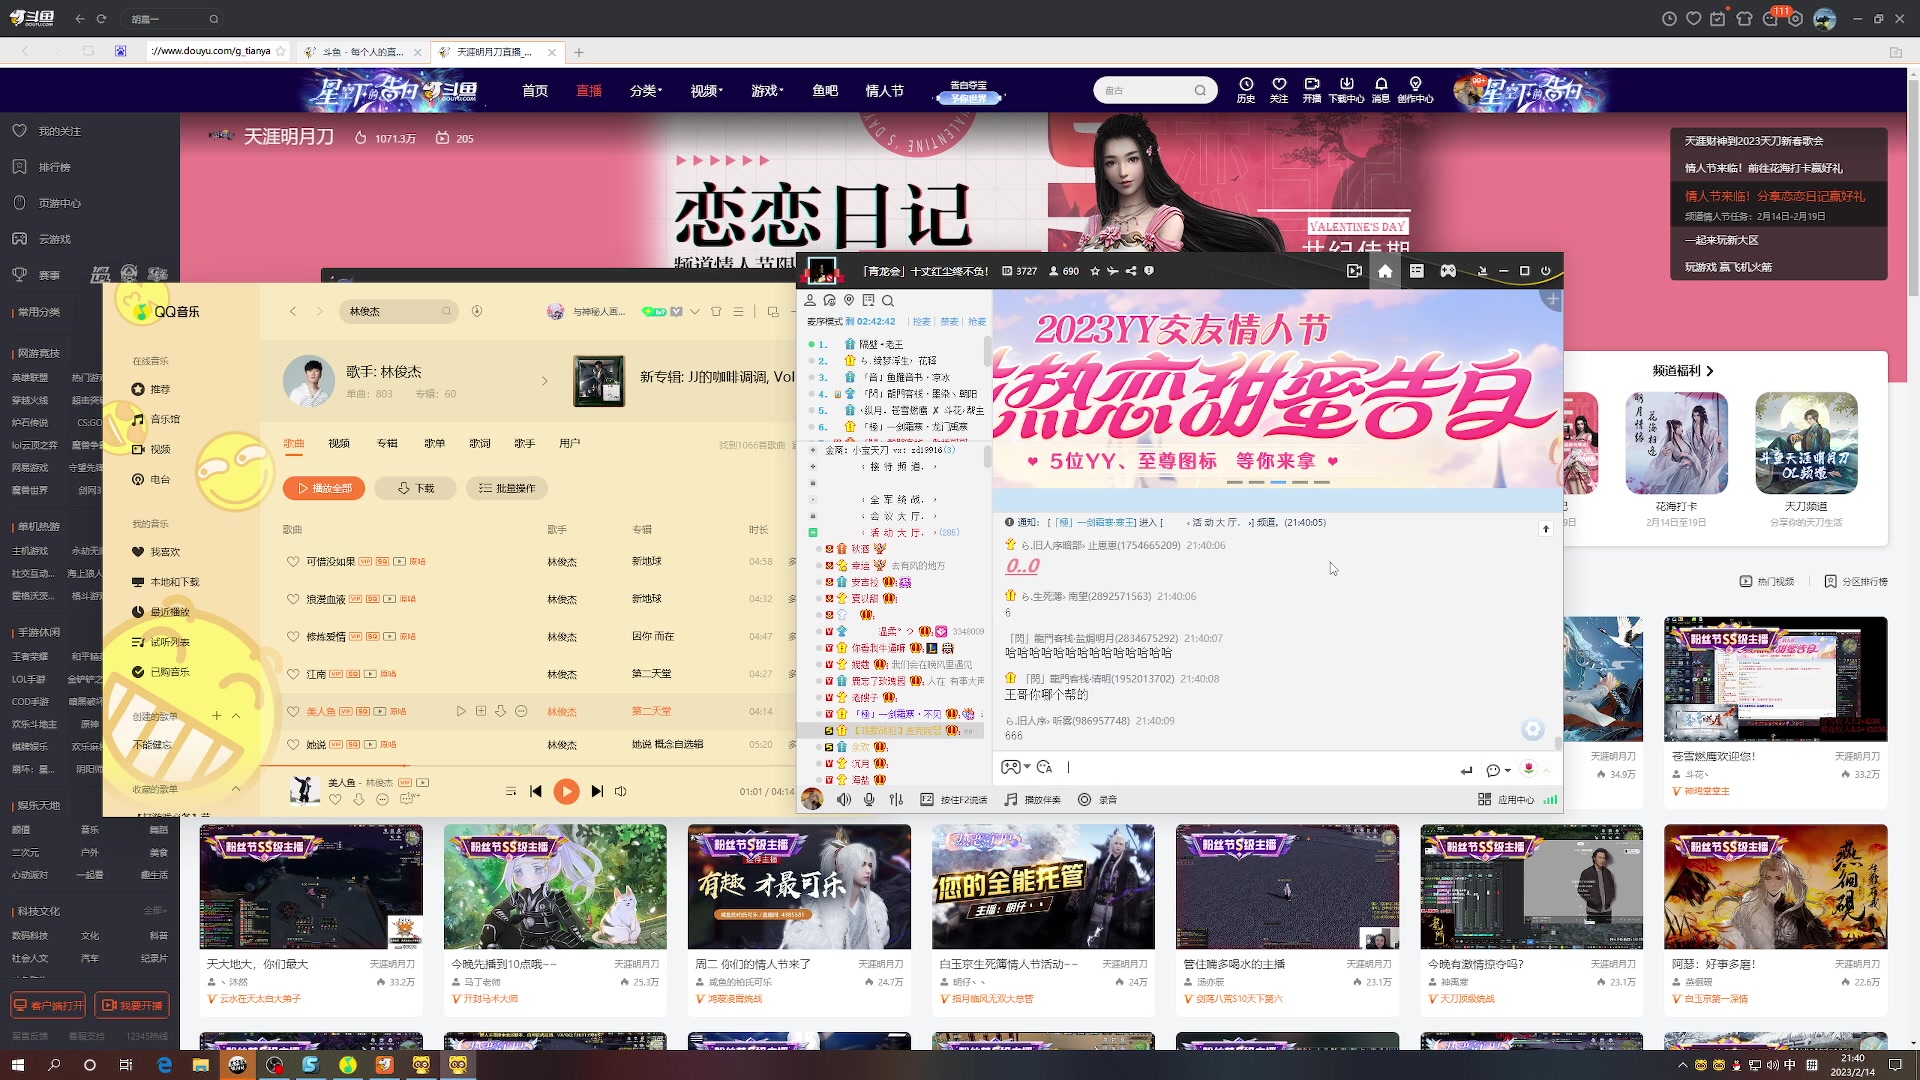Open Firefox from the Windows taskbar
Image resolution: width=1920 pixels, height=1080 pixels.
pos(384,1065)
